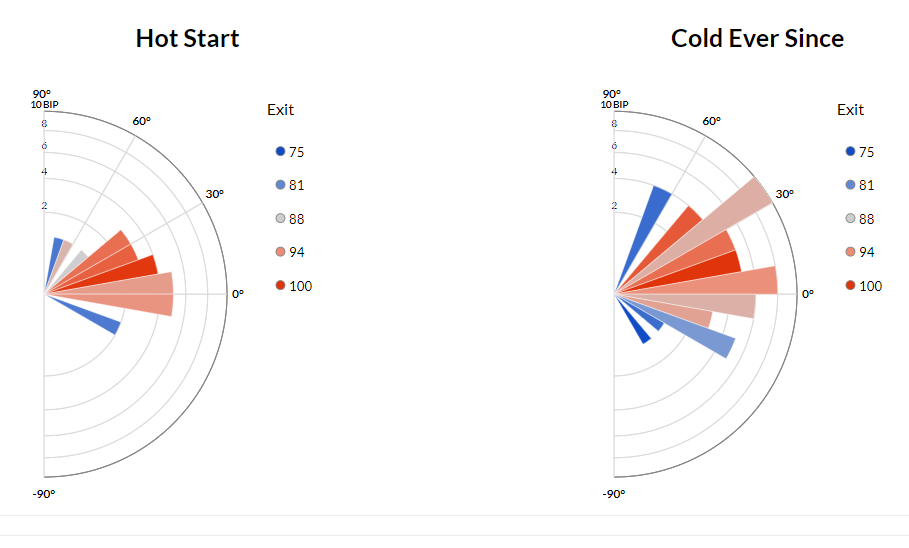Click the Exit legend title in Hot Start

[280, 110]
